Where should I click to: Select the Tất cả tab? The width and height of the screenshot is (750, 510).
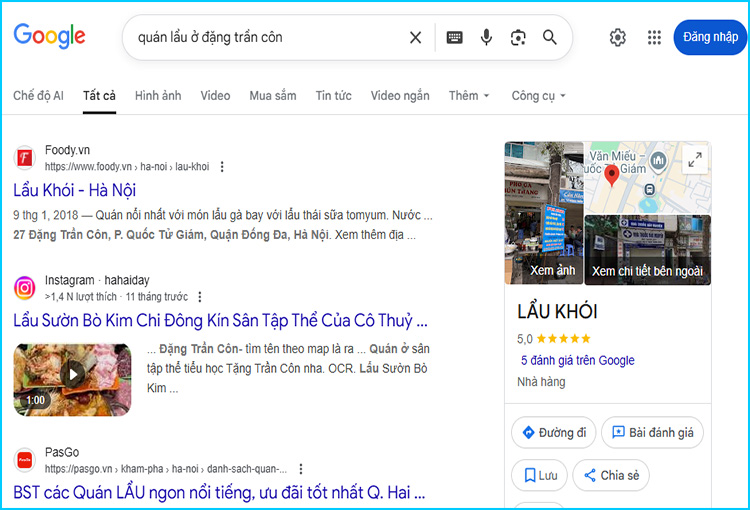[x=99, y=96]
